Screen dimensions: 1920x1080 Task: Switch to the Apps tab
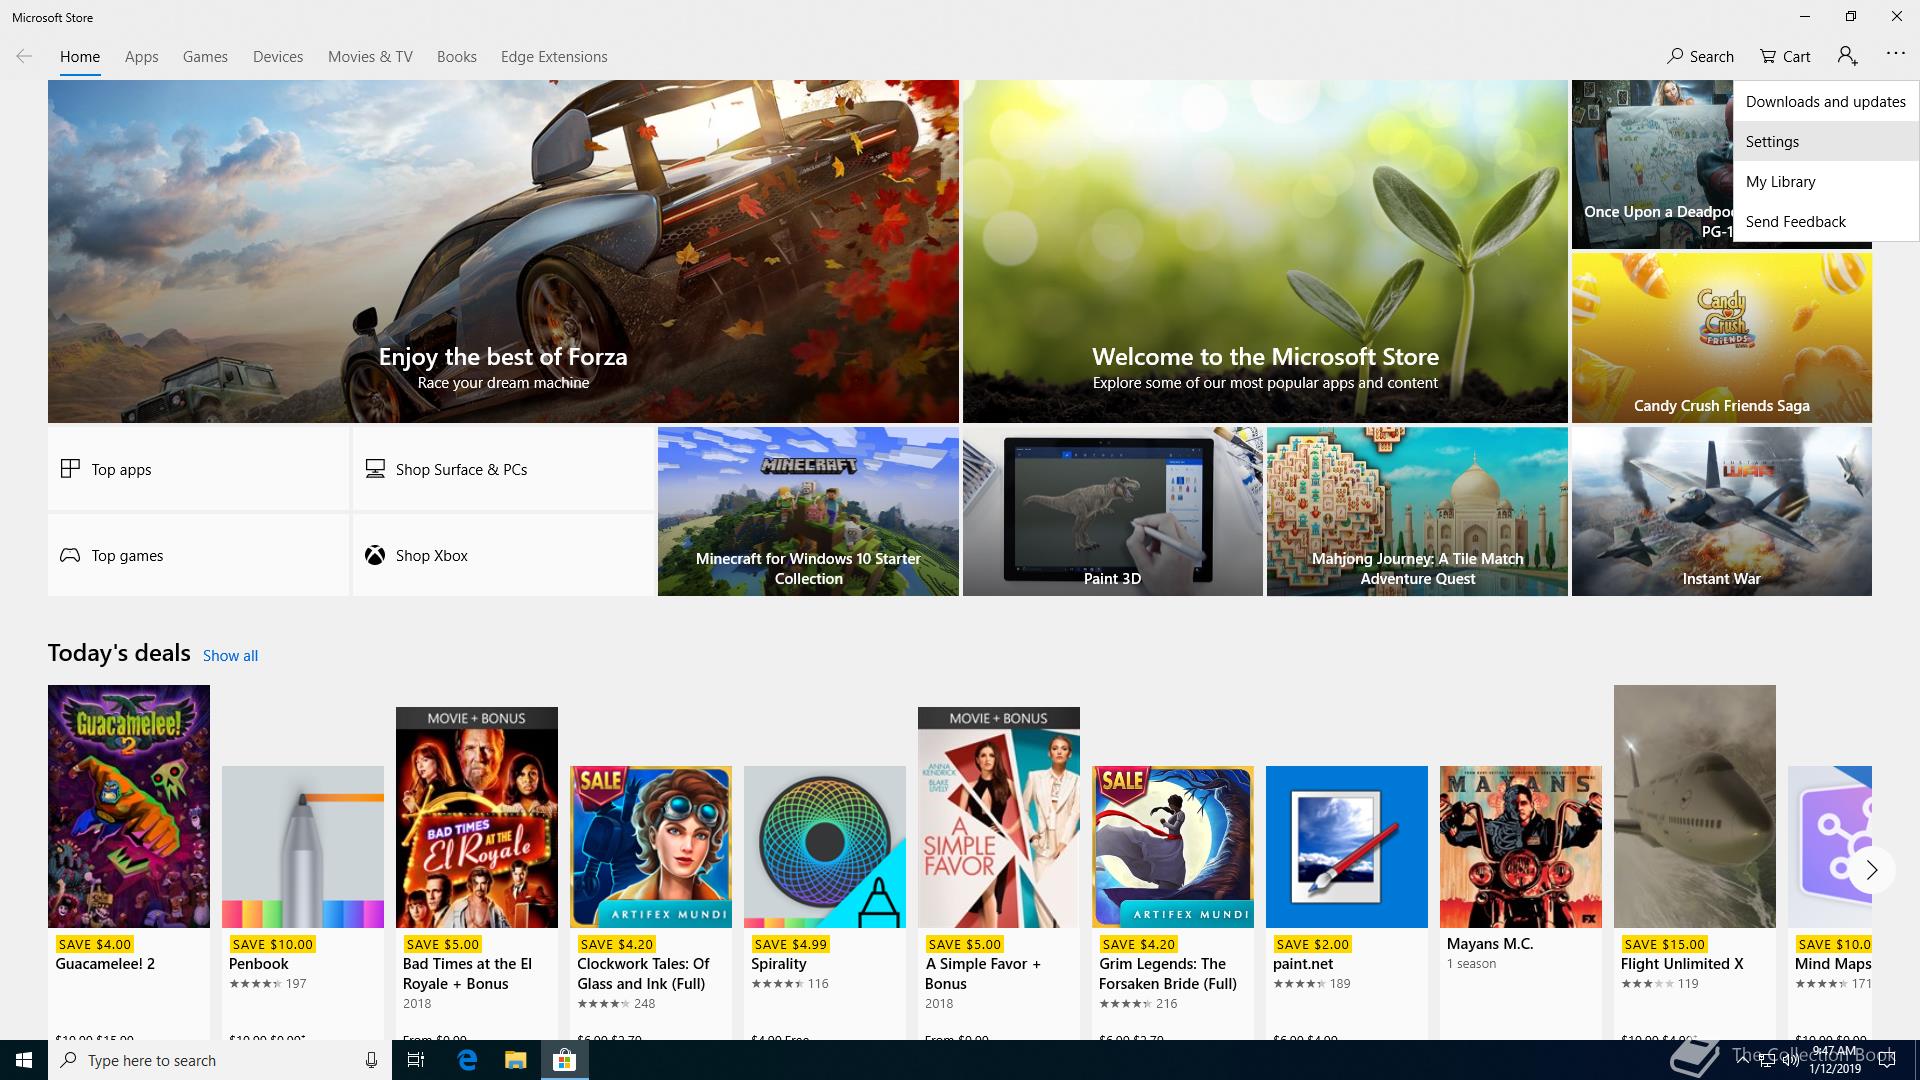point(141,57)
